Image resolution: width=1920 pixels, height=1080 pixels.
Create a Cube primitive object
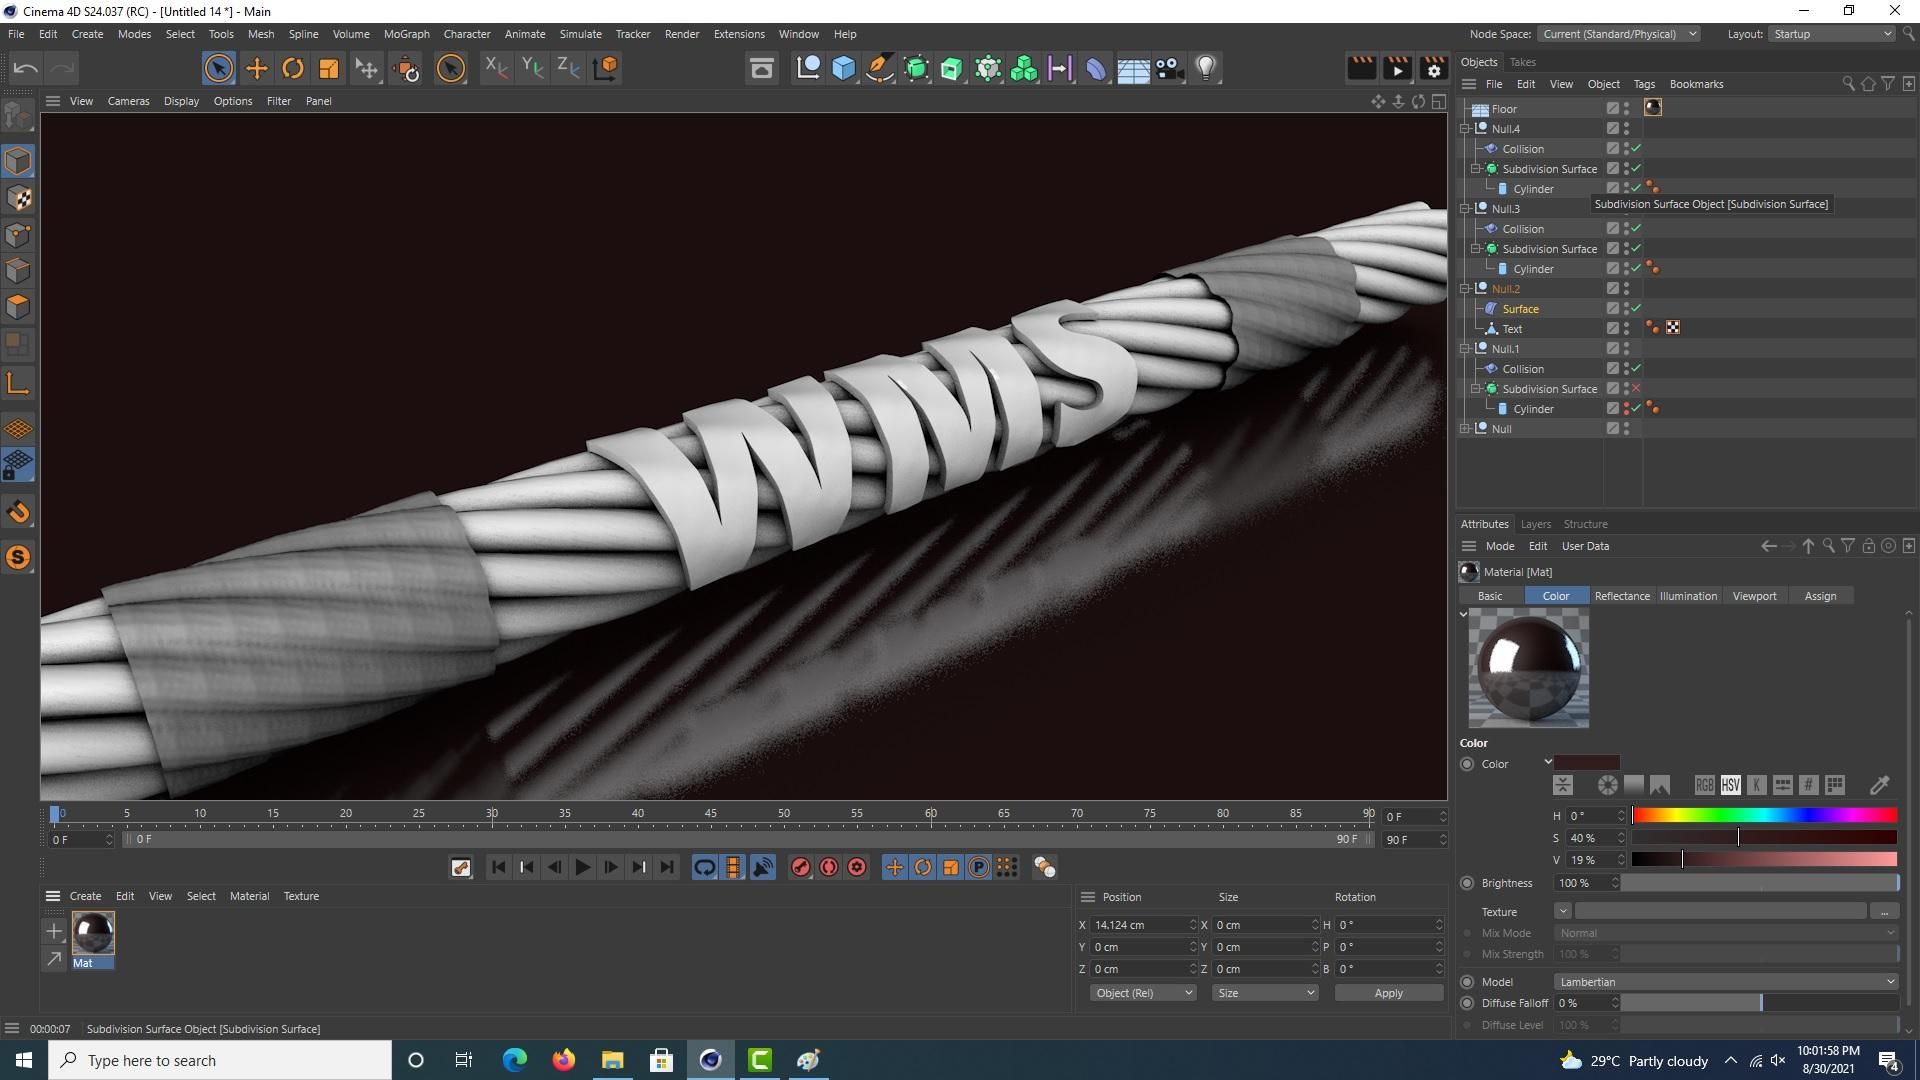[x=844, y=68]
